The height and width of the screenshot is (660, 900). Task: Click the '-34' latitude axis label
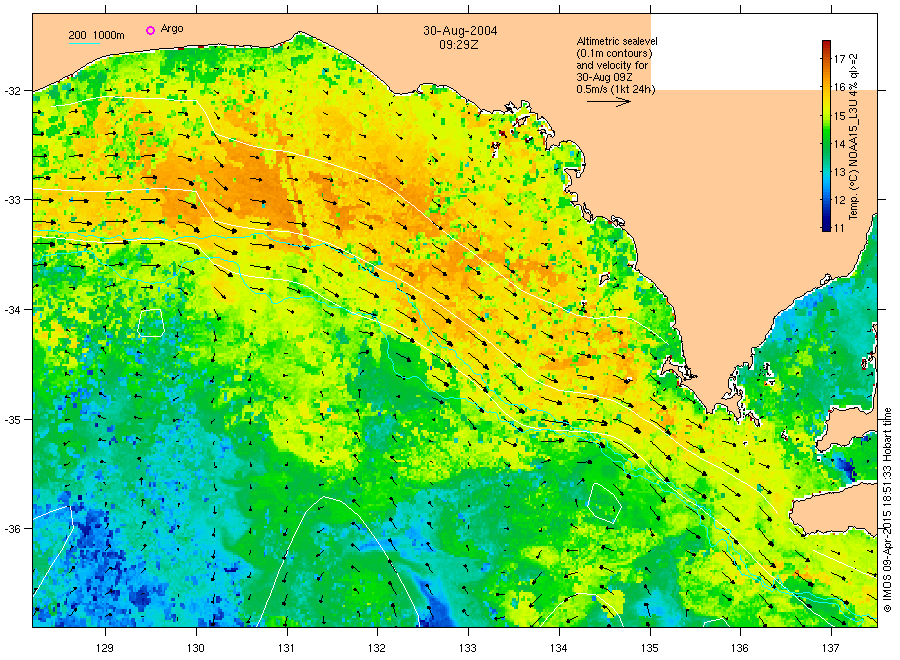click(x=12, y=310)
